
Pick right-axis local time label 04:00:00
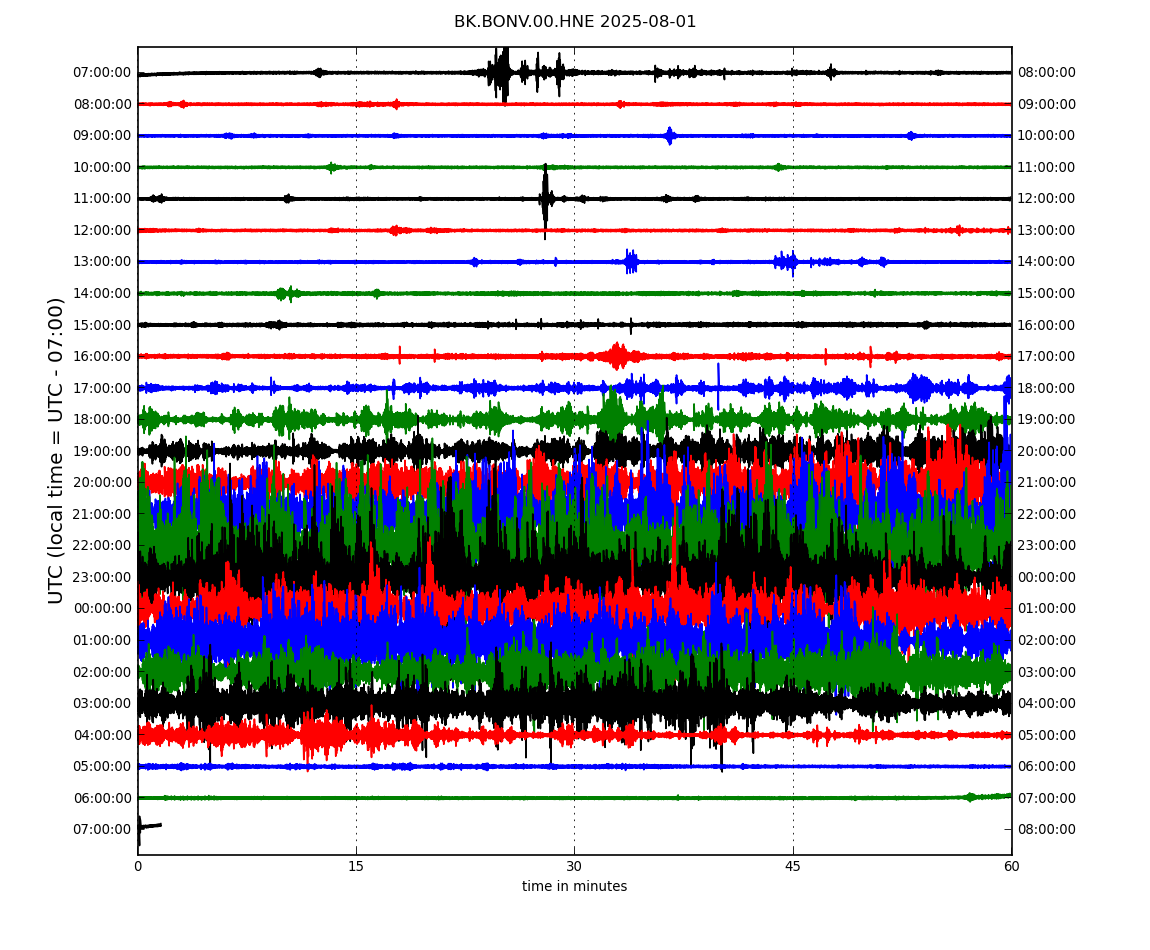pos(1047,704)
